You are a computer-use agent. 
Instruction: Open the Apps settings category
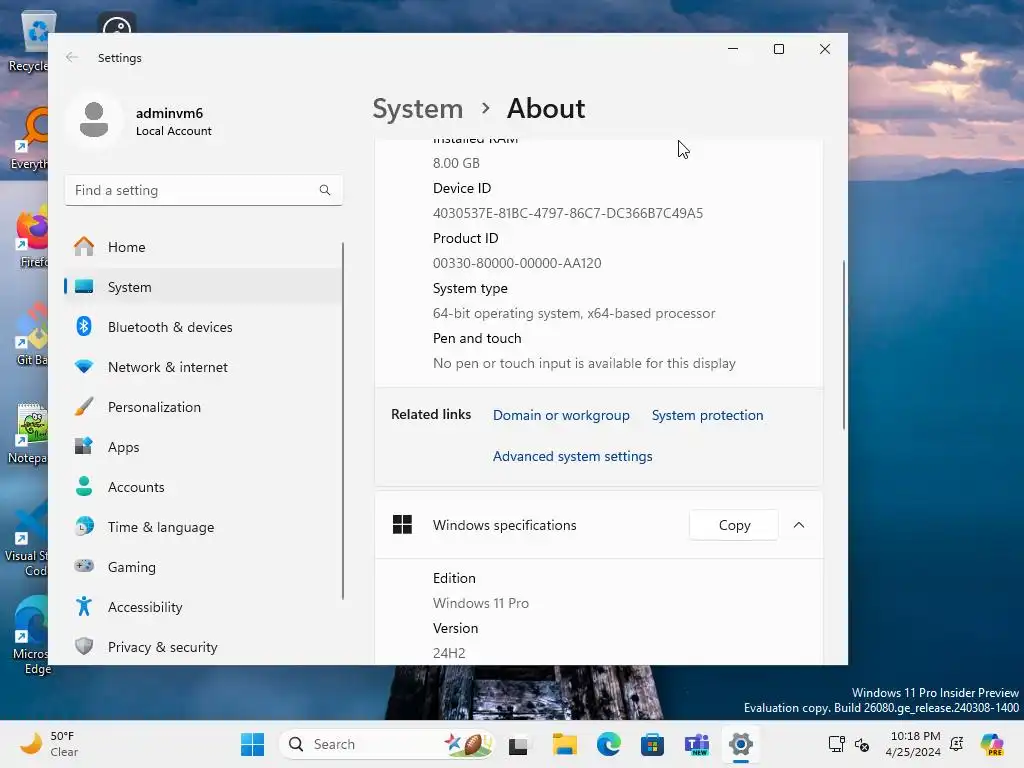(x=203, y=447)
